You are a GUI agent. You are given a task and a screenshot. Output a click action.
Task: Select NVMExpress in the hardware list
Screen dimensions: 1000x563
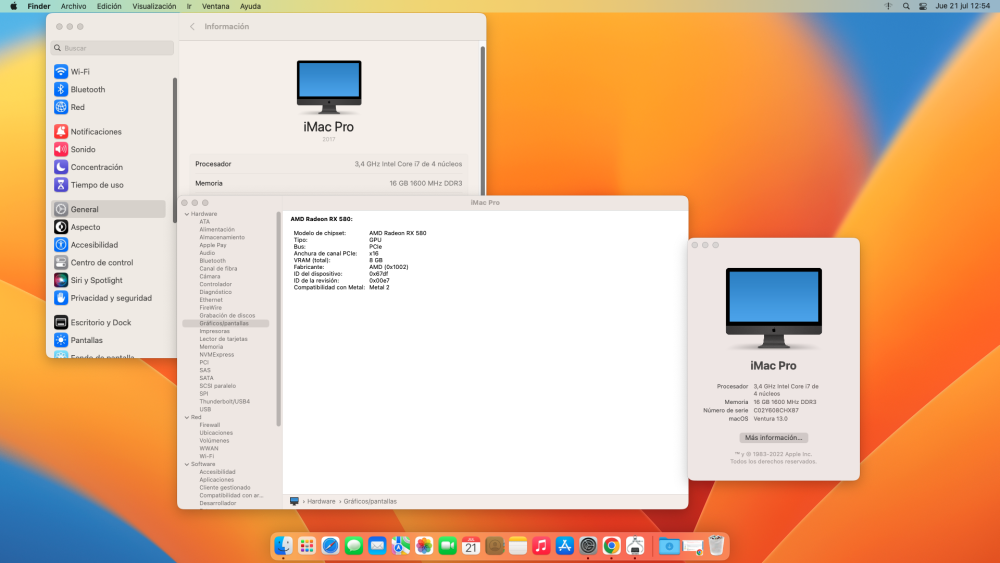(x=217, y=355)
